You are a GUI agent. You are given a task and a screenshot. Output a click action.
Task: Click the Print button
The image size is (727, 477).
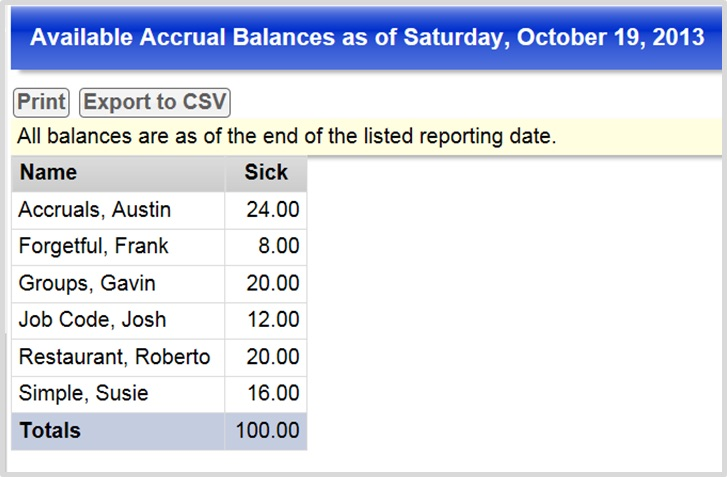click(x=41, y=102)
